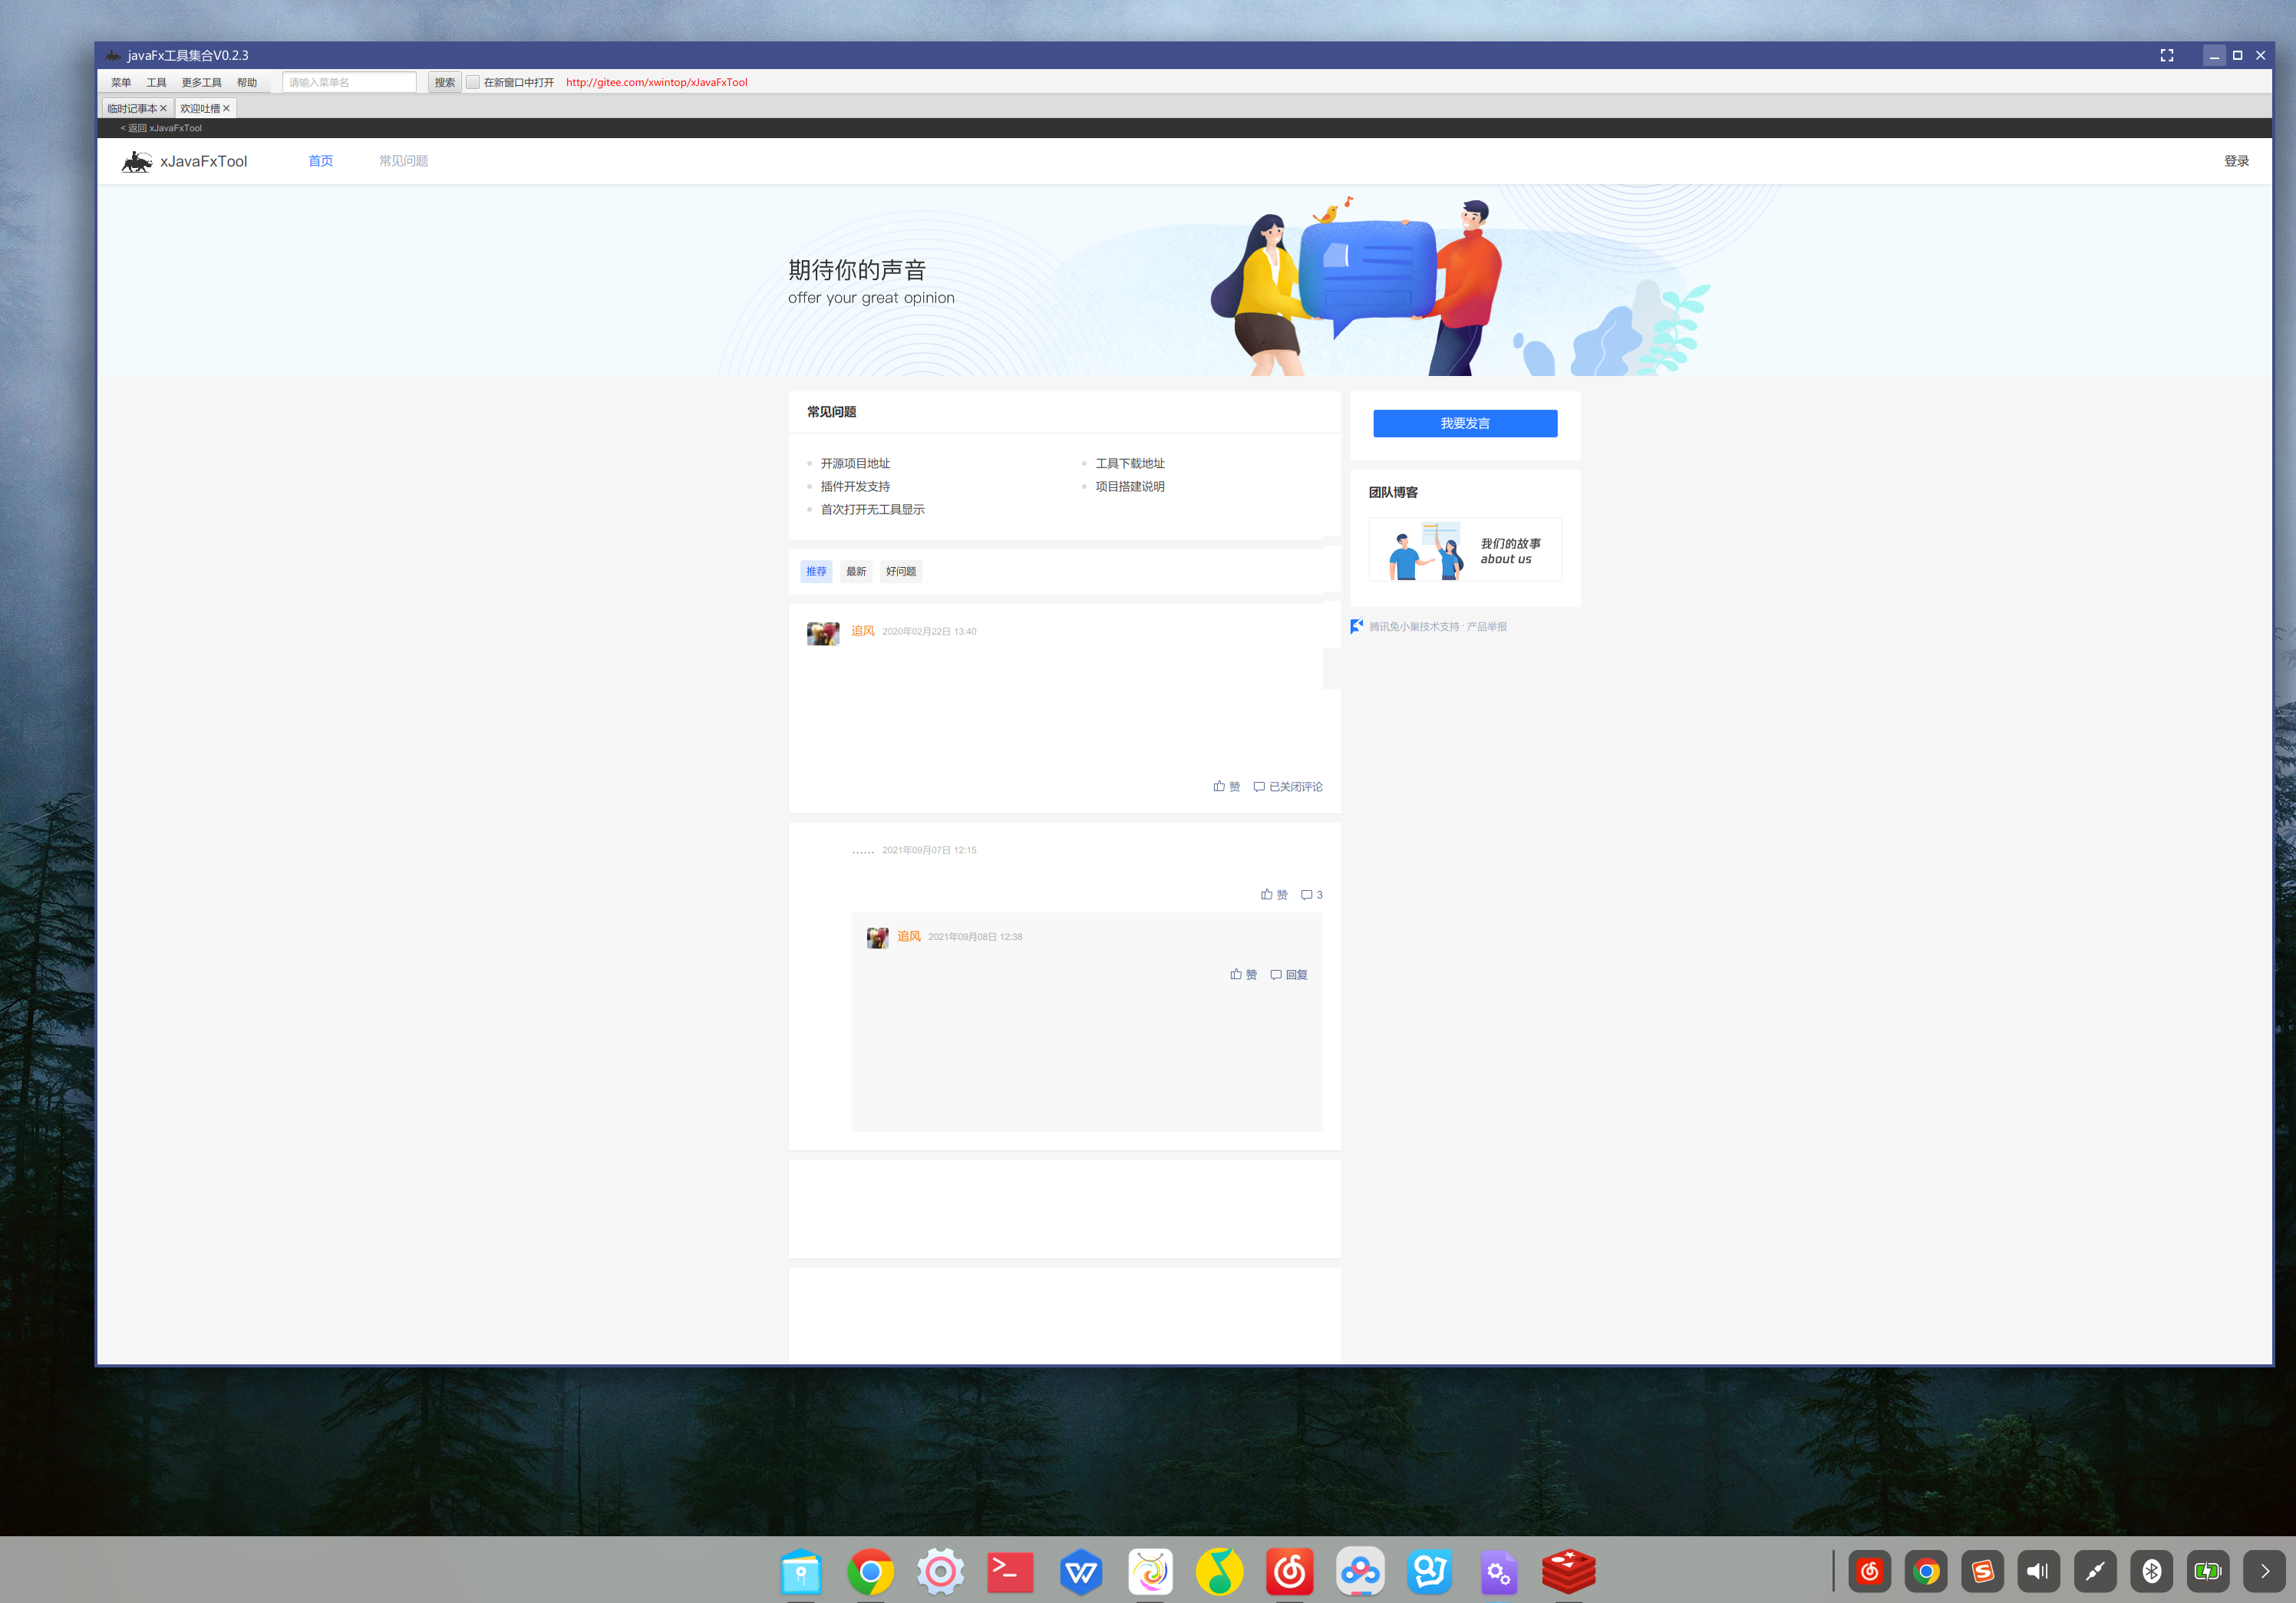Click the fullscreen icon in title bar
This screenshot has height=1603, width=2296.
[2166, 55]
